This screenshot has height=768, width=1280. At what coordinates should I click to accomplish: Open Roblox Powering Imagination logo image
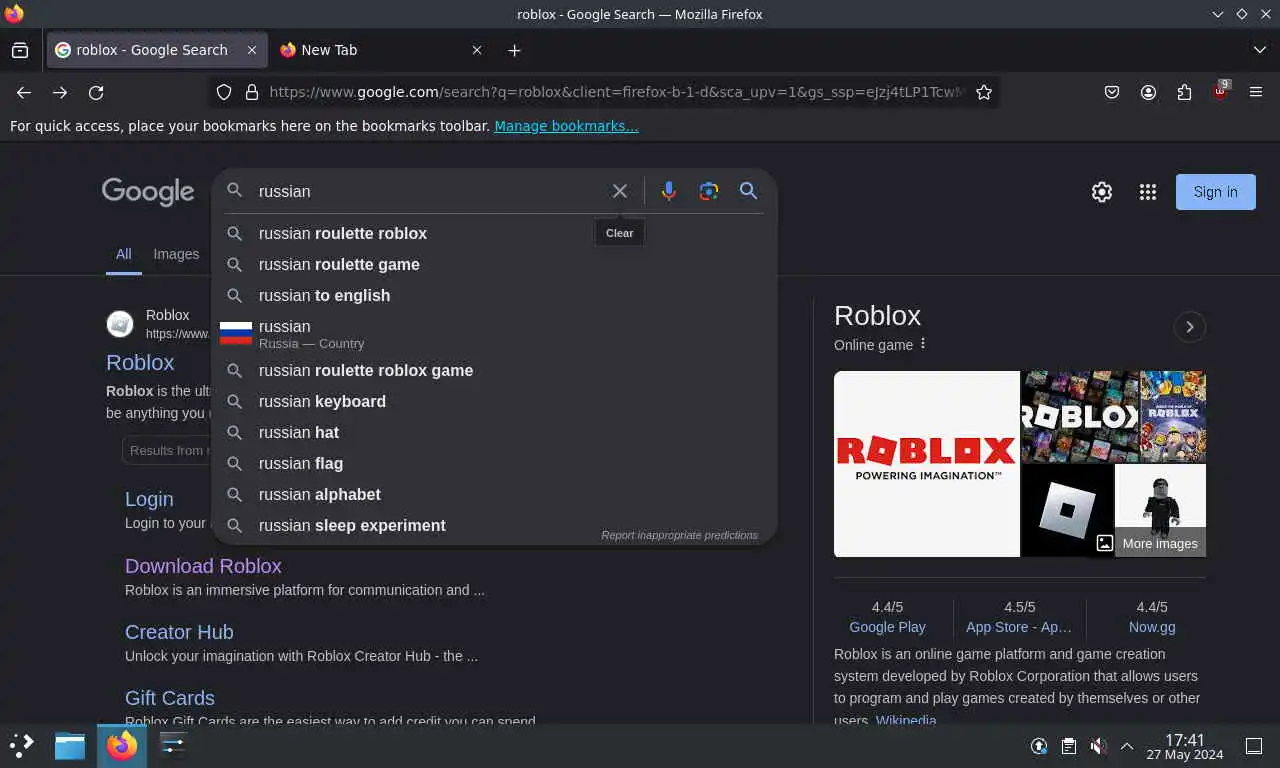point(927,464)
